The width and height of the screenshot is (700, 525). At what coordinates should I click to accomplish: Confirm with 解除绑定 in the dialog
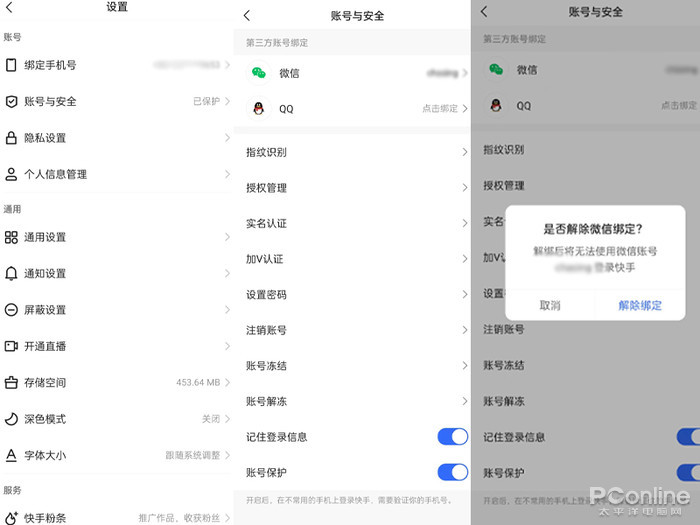640,305
